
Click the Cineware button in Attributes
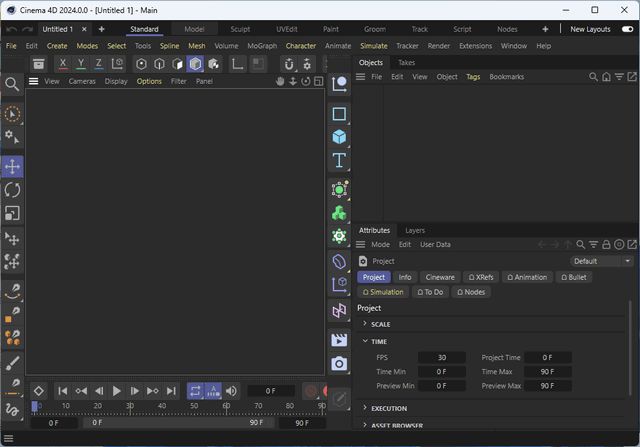[x=440, y=277]
